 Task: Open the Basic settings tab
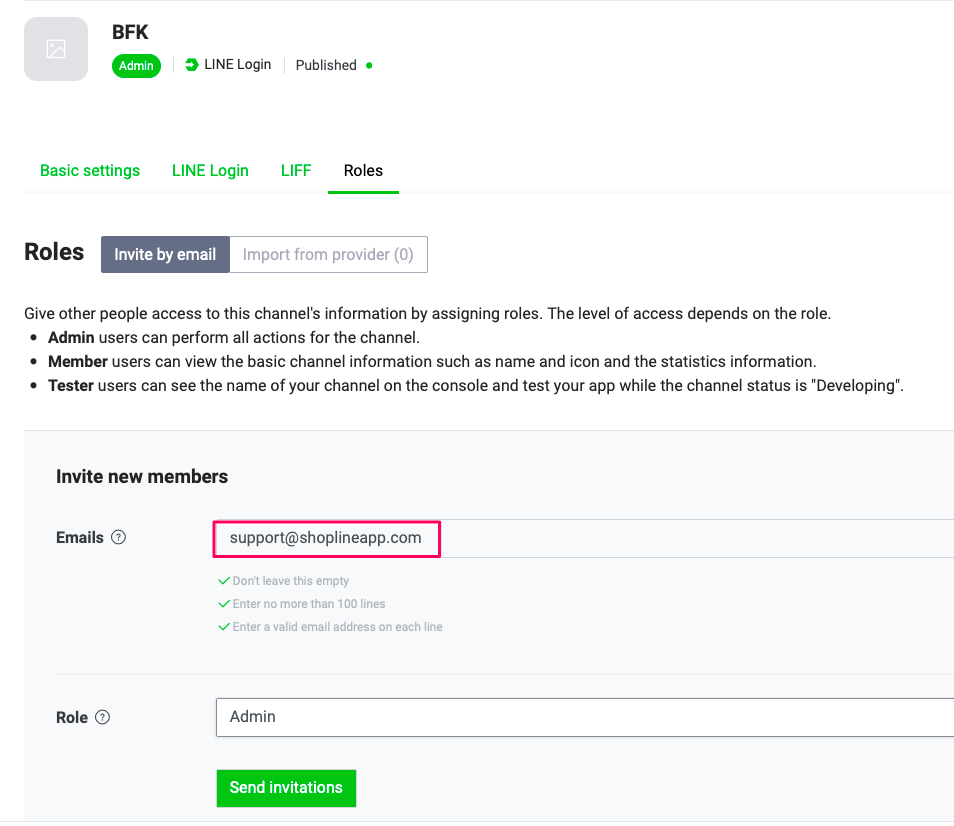90,170
